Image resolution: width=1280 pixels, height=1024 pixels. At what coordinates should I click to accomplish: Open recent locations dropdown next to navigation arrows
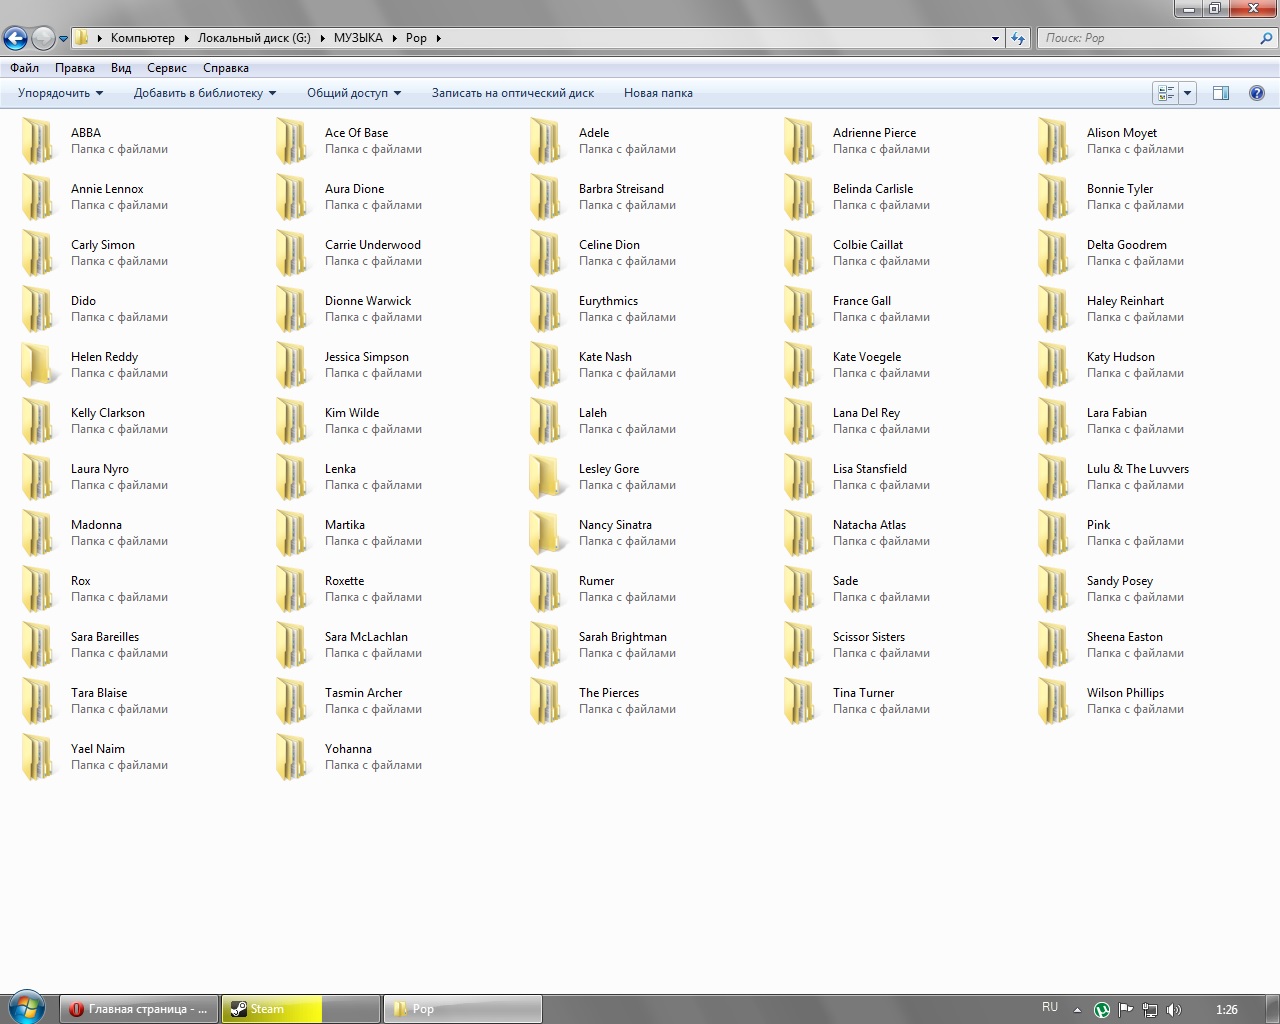(63, 39)
